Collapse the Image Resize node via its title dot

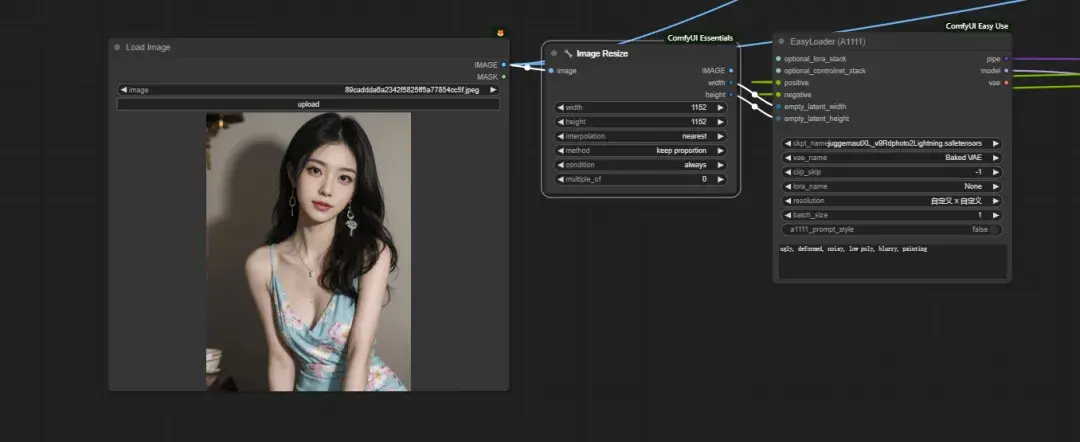(x=554, y=54)
